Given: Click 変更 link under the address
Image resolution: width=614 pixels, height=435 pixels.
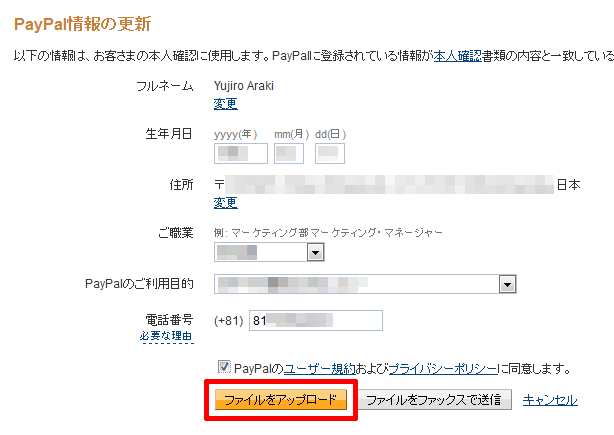Looking at the screenshot, I should [x=226, y=202].
